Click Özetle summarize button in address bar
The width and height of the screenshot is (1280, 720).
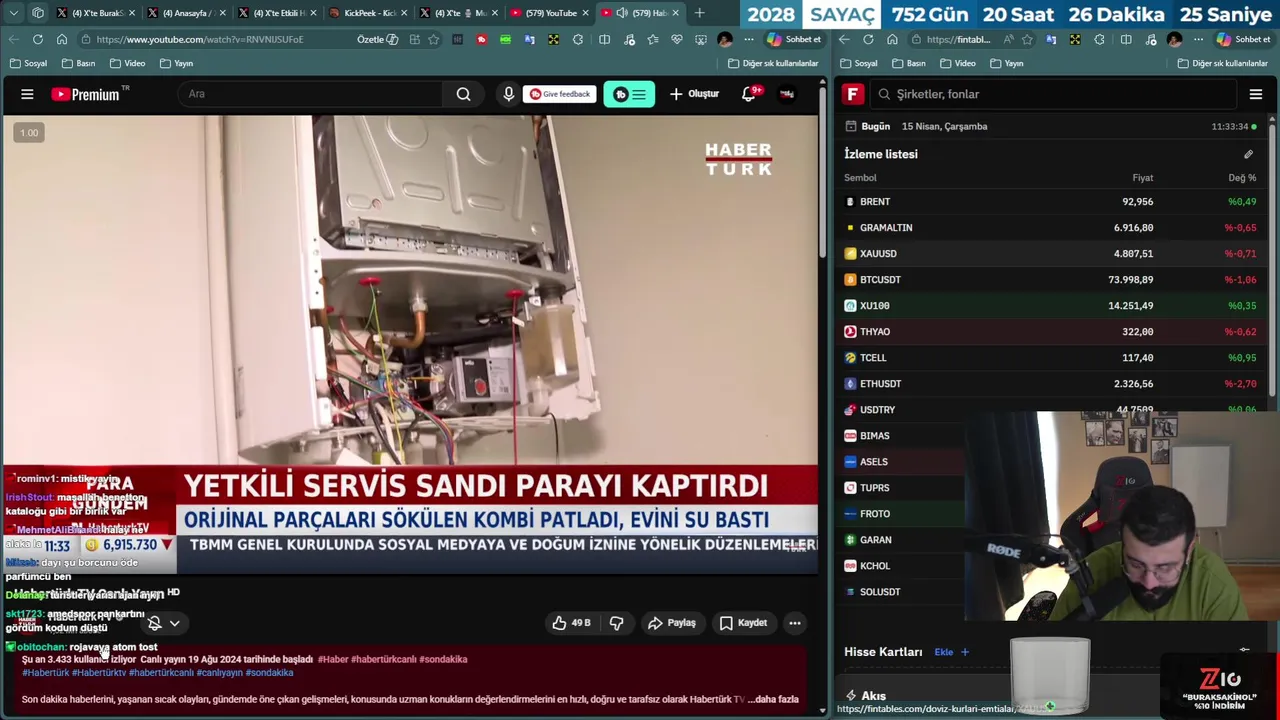[377, 39]
